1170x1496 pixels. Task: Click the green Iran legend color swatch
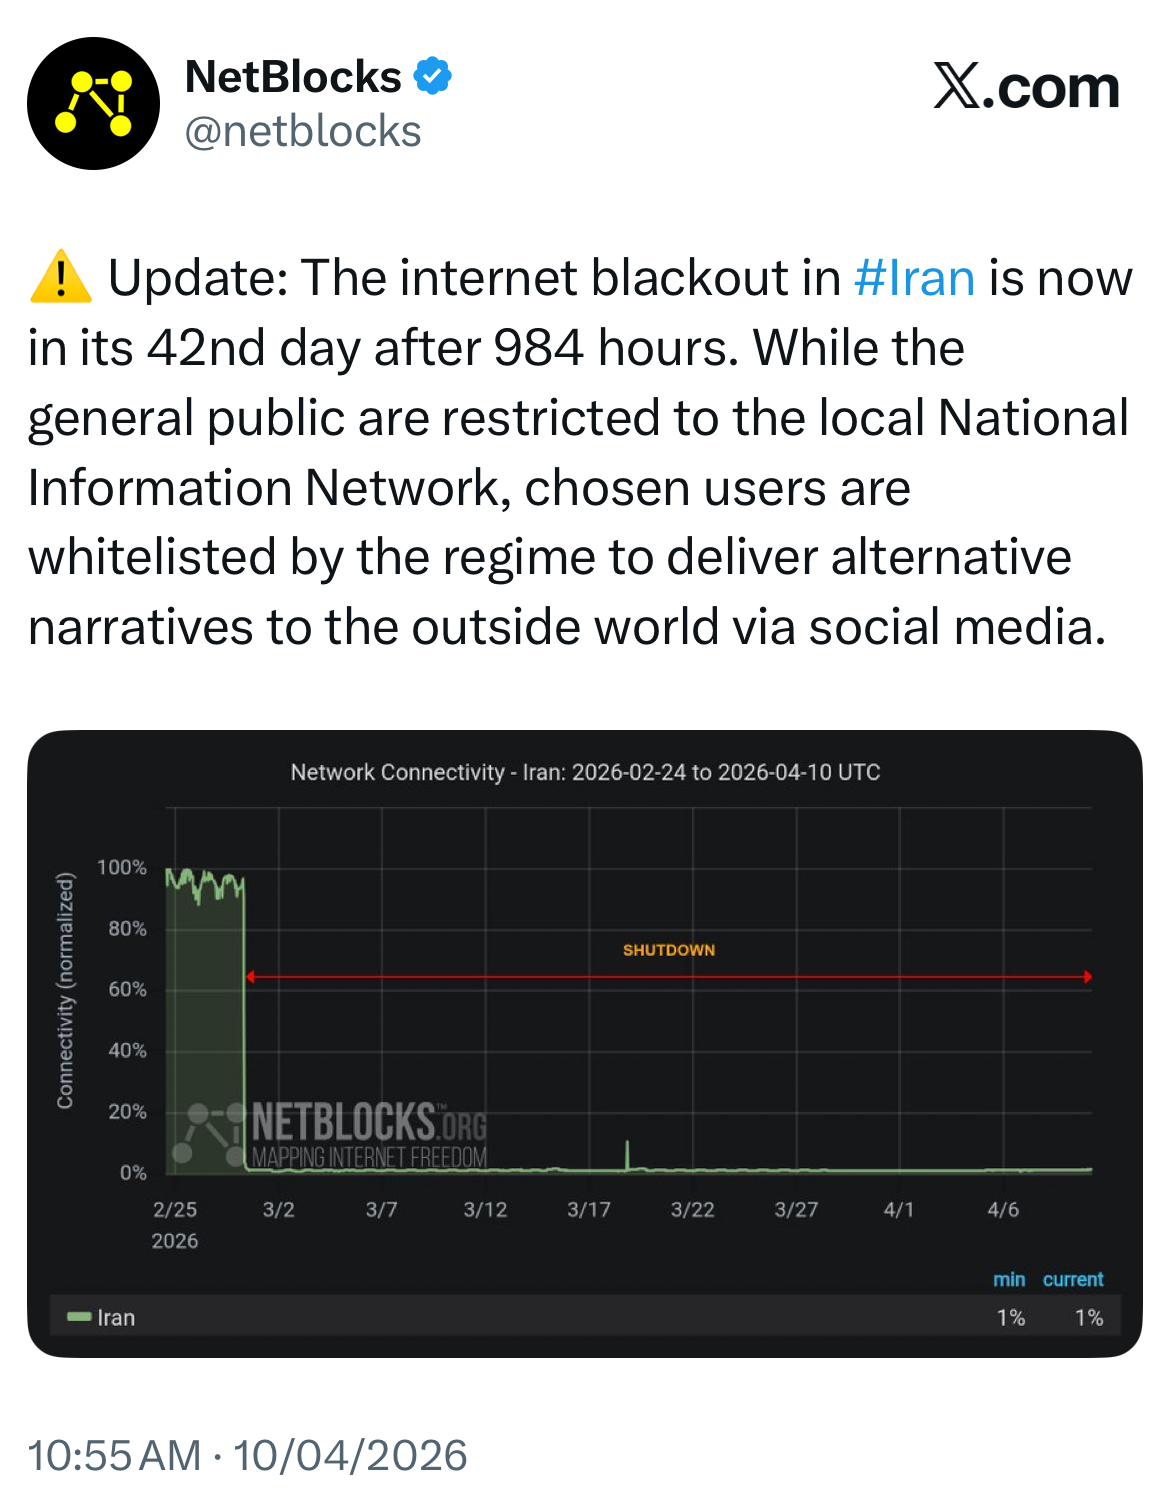point(79,1317)
